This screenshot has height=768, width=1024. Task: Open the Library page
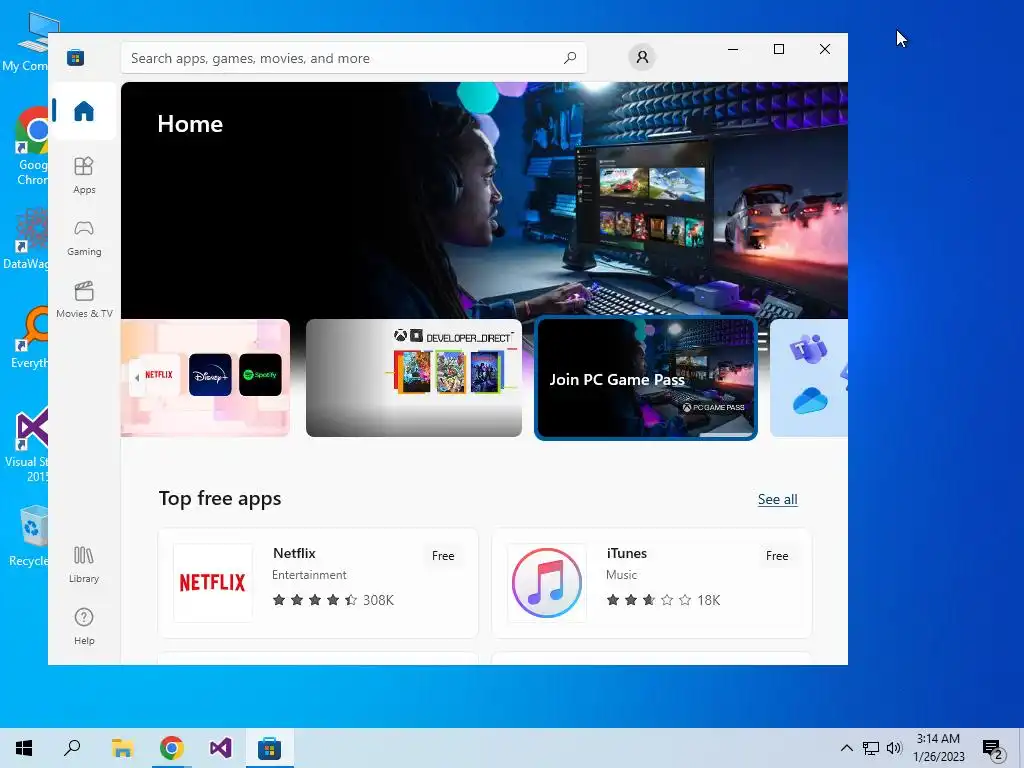(84, 565)
